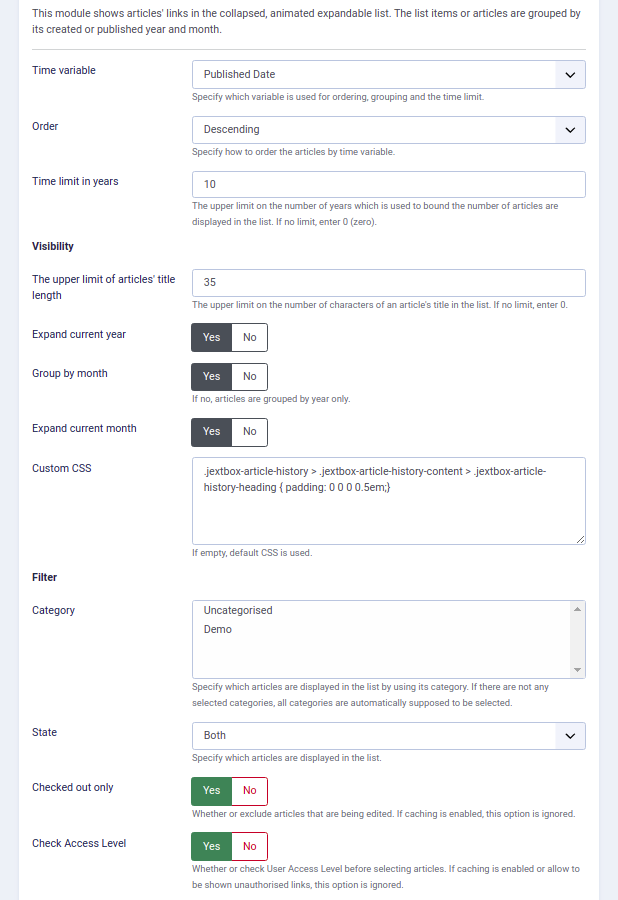The width and height of the screenshot is (618, 900).
Task: Click No for Checked out only
Action: (x=250, y=791)
